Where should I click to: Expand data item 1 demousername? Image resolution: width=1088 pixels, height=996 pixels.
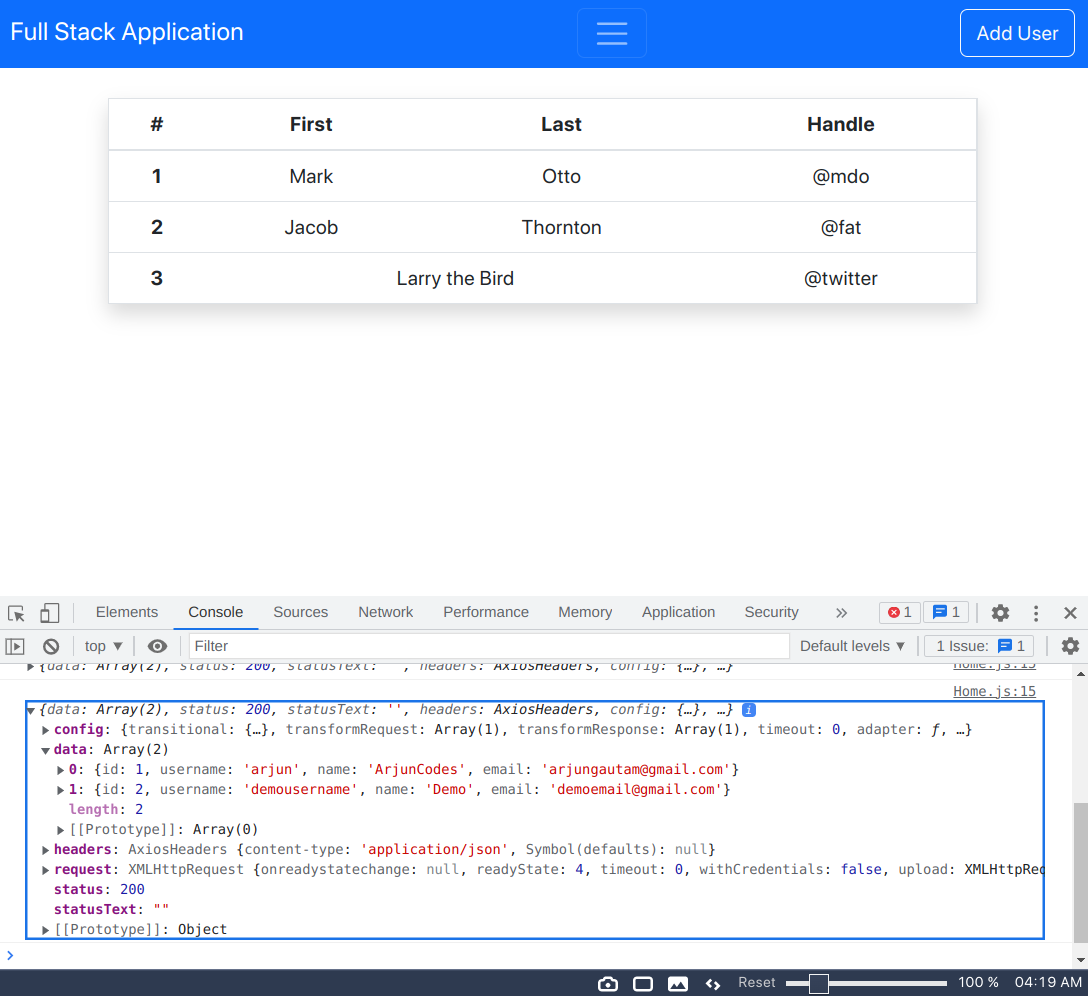(x=61, y=790)
